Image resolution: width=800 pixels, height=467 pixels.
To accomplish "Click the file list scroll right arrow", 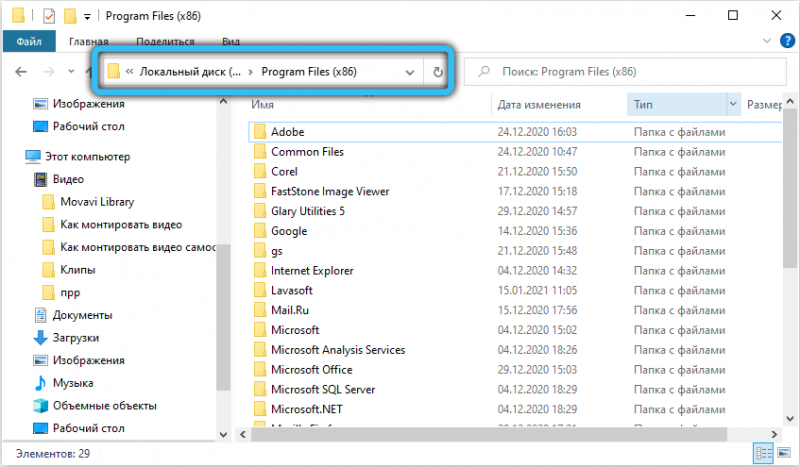I will pyautogui.click(x=774, y=434).
